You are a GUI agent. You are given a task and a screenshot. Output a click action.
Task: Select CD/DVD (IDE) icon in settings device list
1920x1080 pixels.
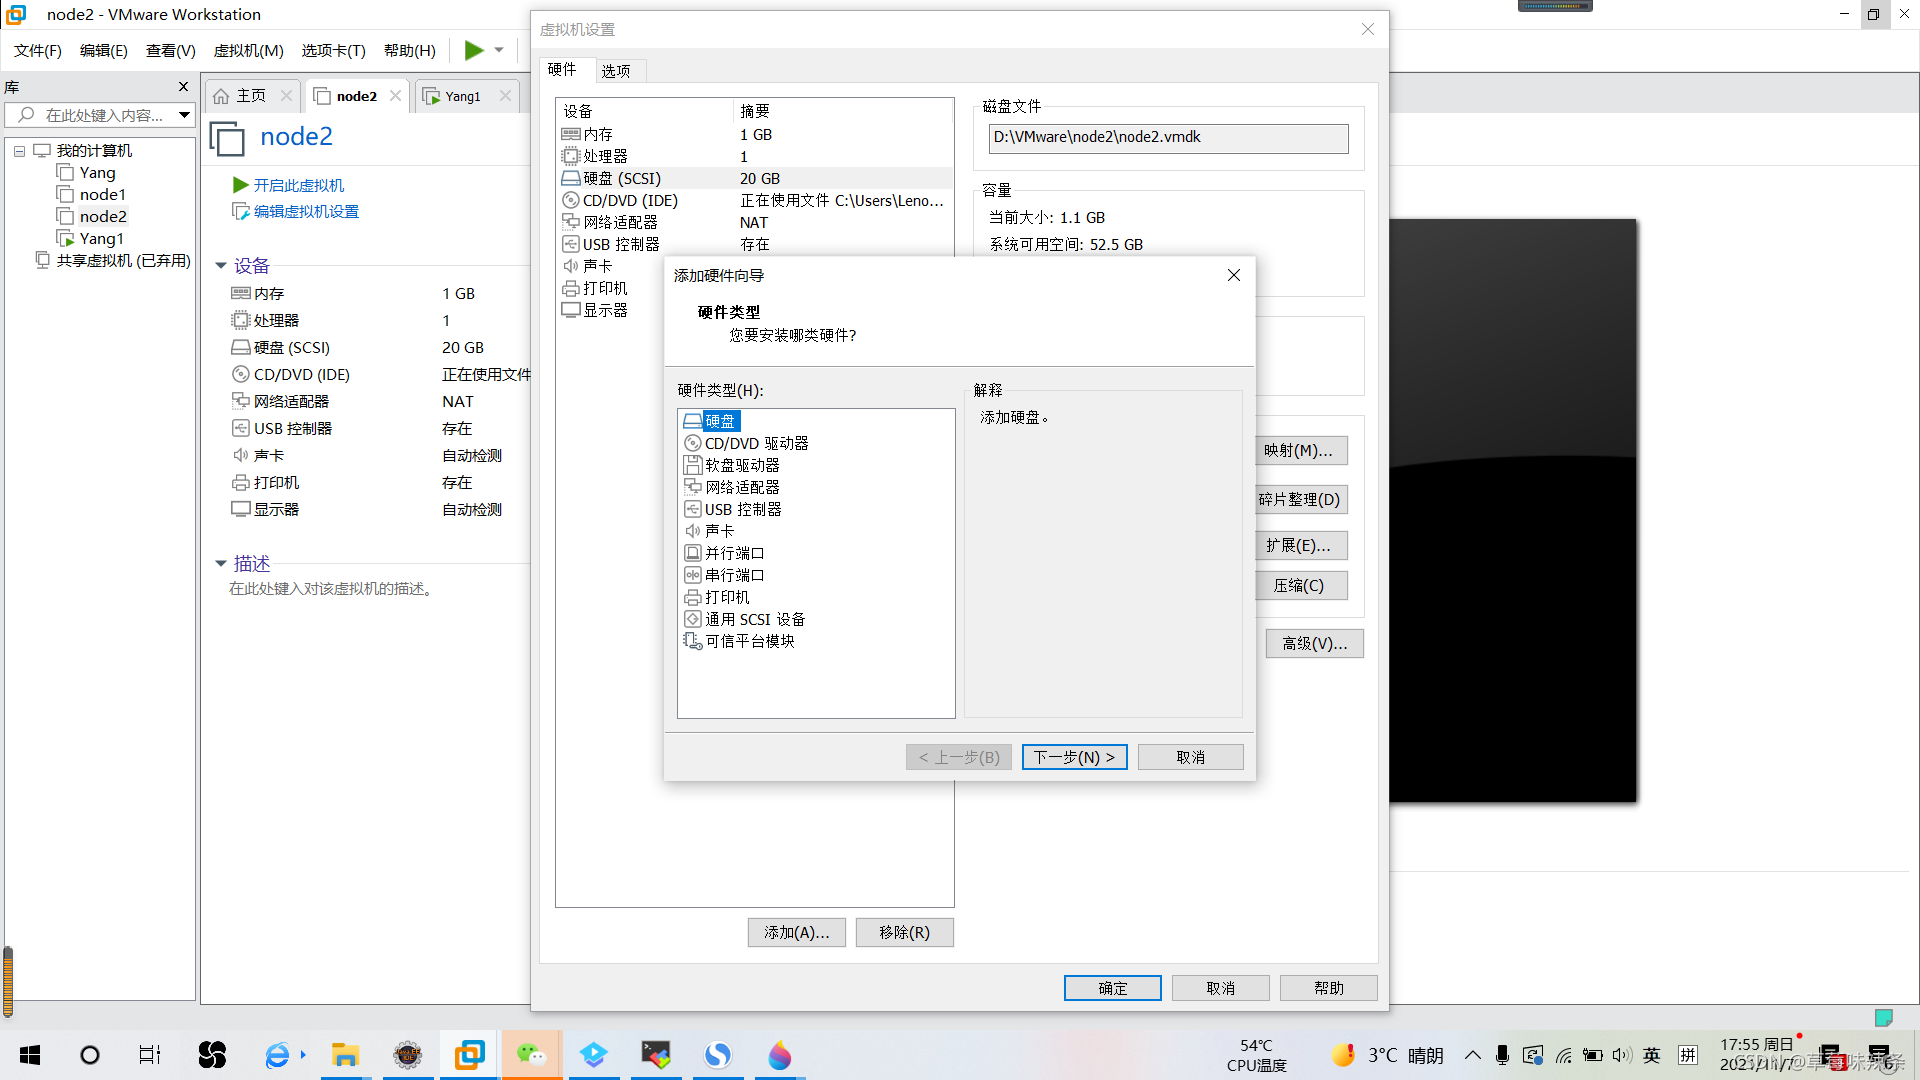(x=571, y=200)
